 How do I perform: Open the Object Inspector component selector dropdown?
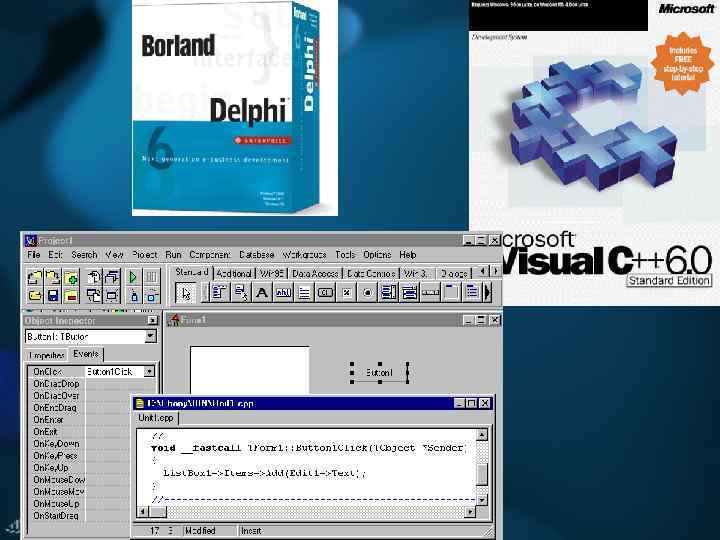150,337
